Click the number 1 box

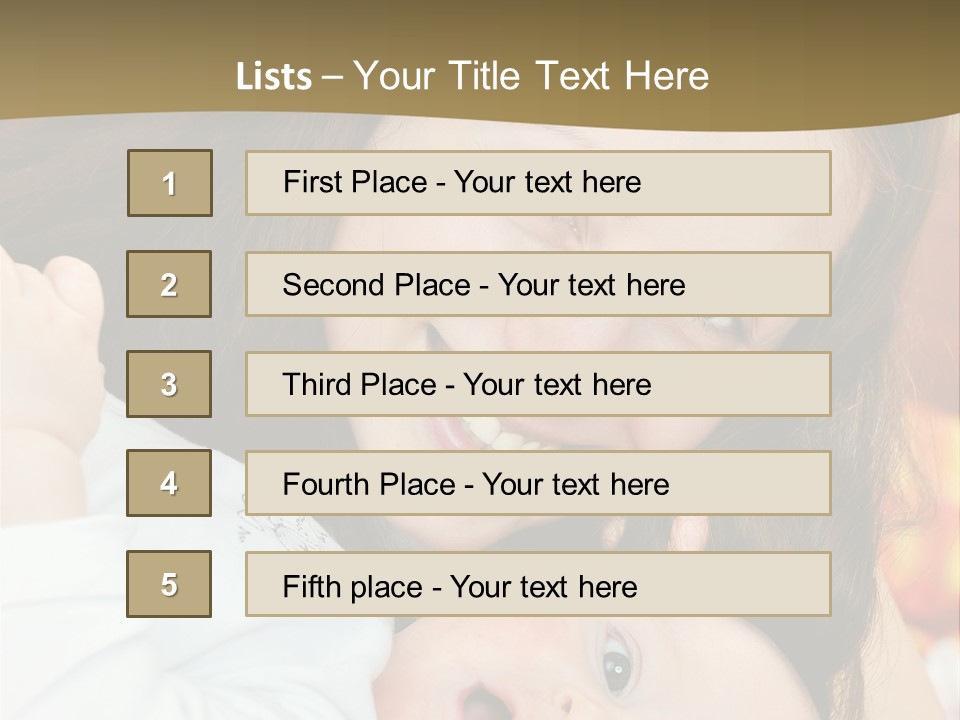click(170, 183)
